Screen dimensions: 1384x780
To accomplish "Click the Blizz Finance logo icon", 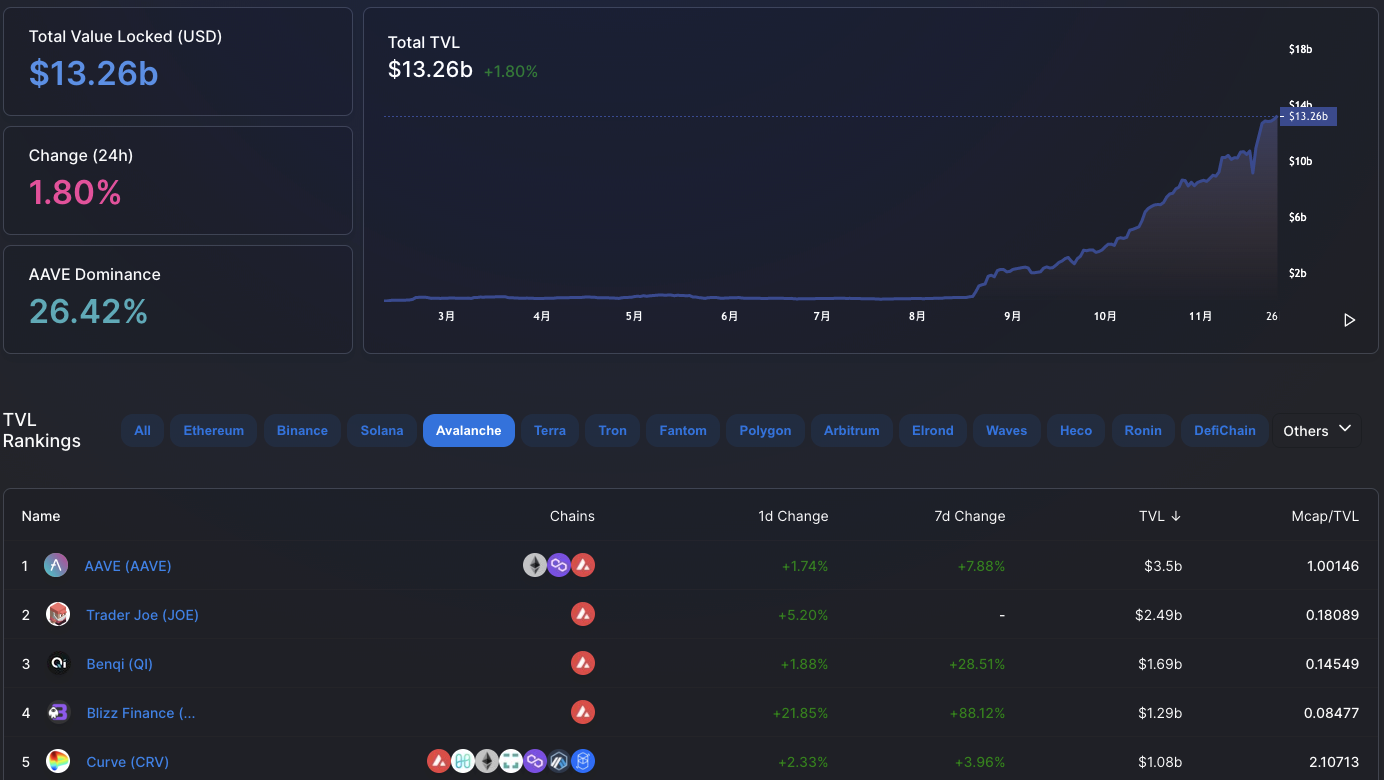I will coord(58,713).
